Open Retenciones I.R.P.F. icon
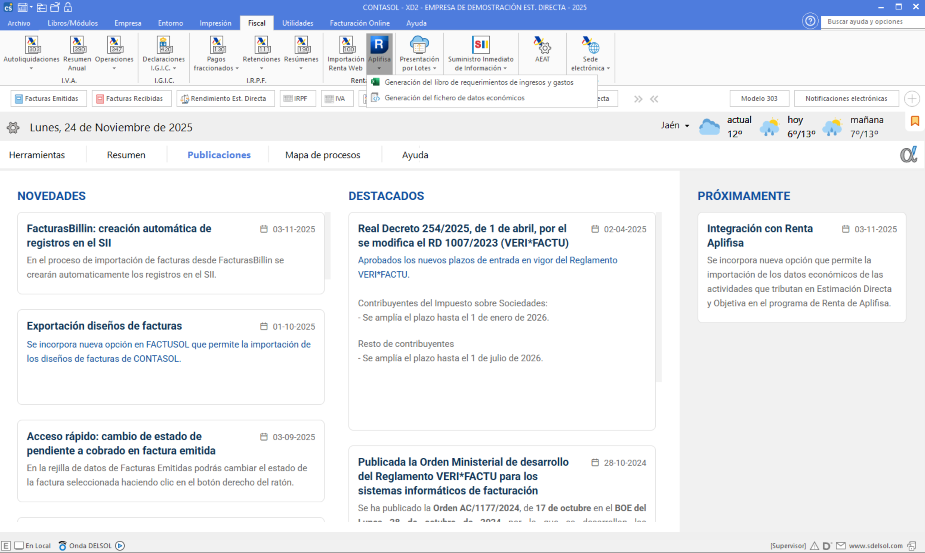Image resolution: width=925 pixels, height=553 pixels. (x=261, y=45)
